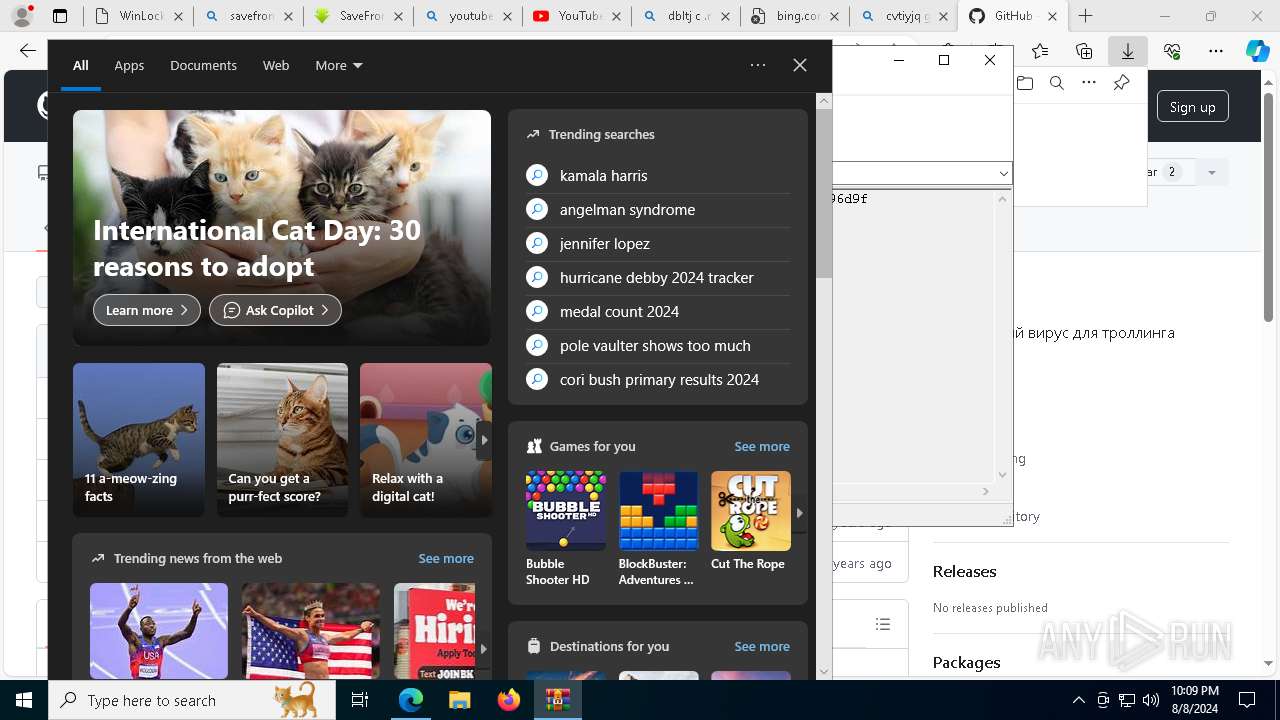
Task: Search trending topic angelman syndrome
Action: point(658,209)
